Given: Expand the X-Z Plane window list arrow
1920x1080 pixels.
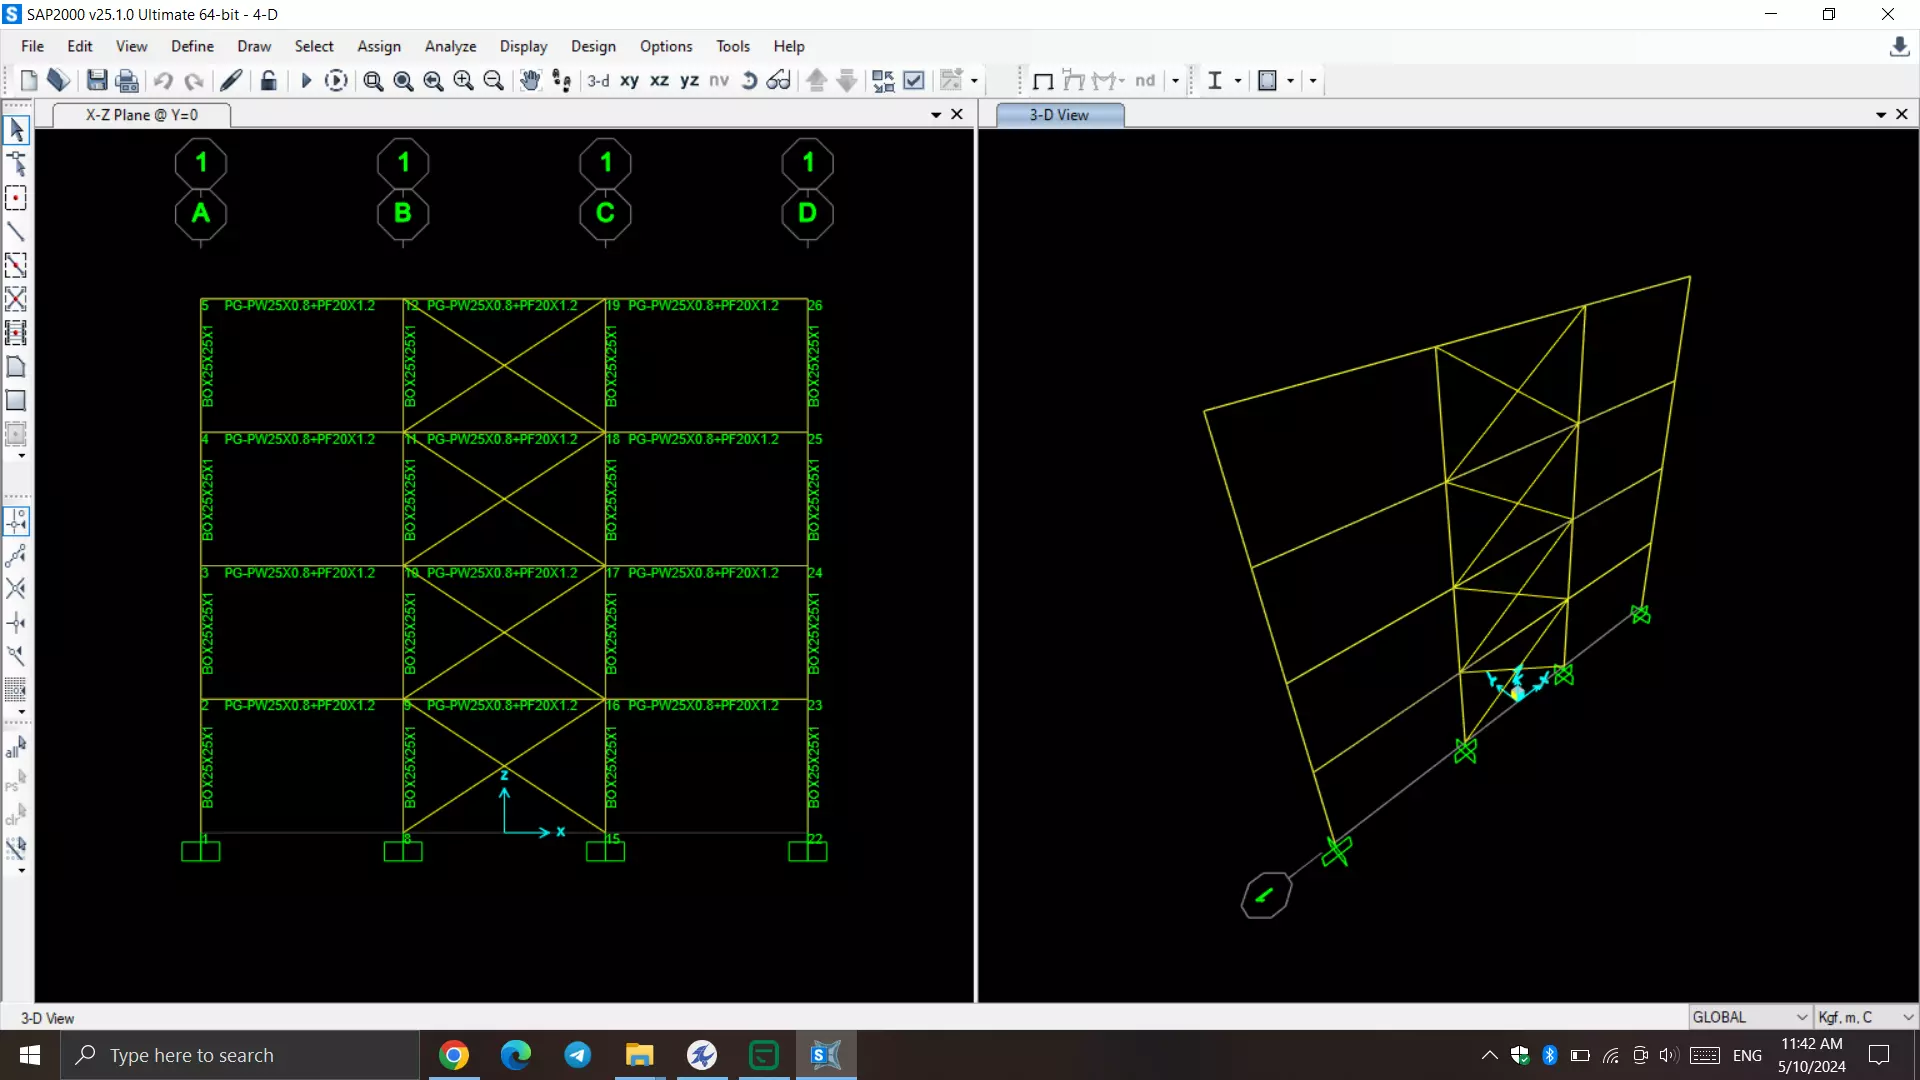Looking at the screenshot, I should [x=936, y=115].
